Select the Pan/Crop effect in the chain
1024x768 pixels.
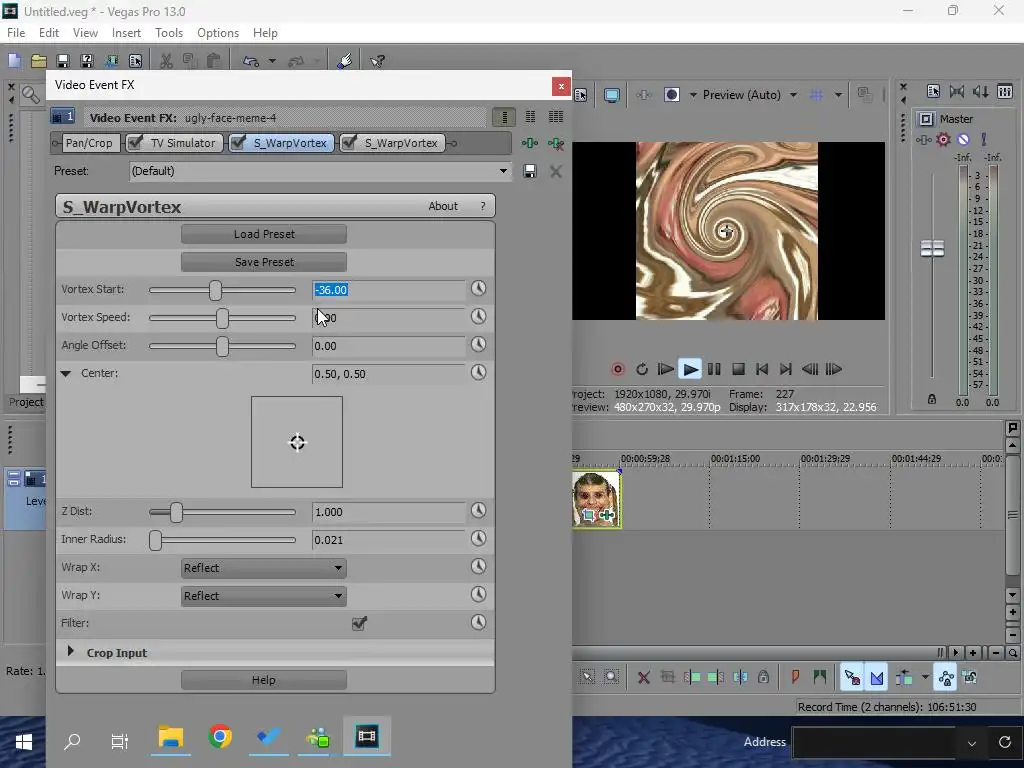click(89, 142)
